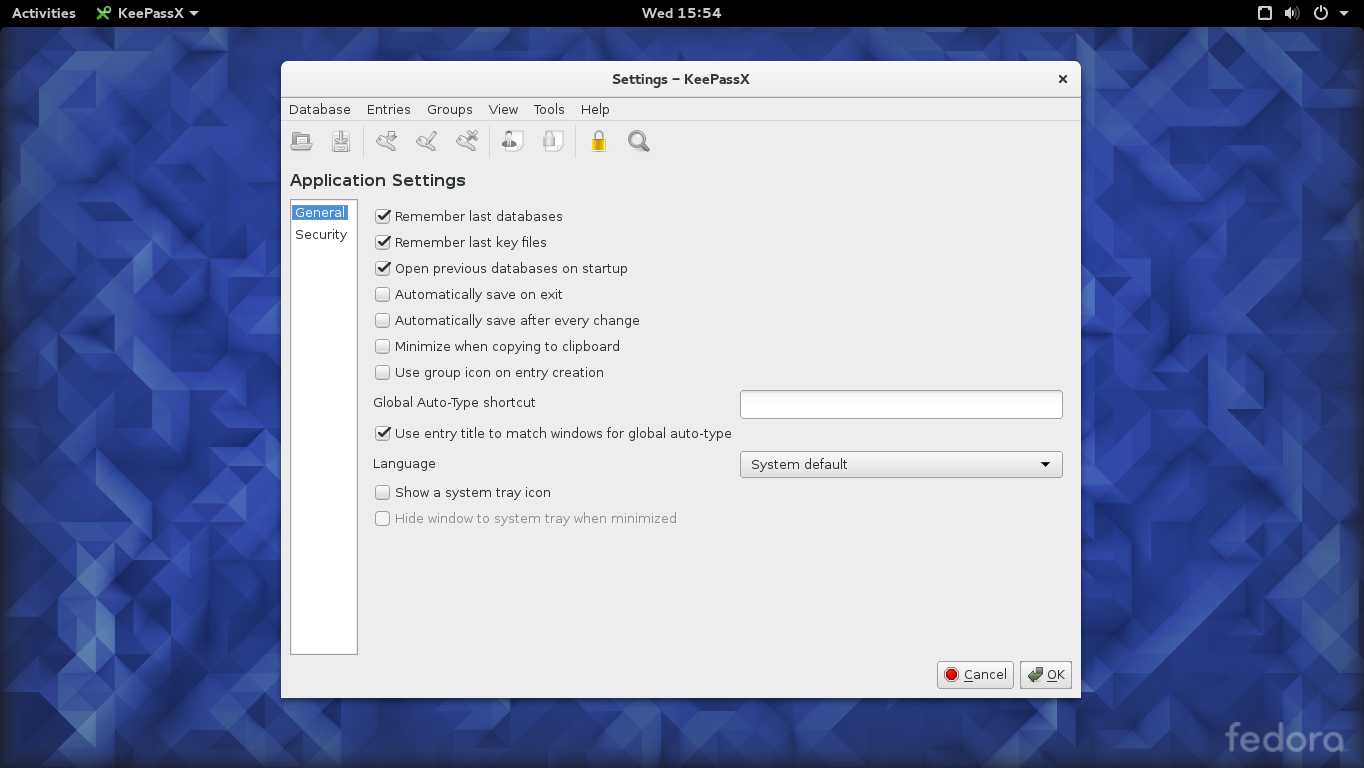Close the Settings – KeePassX window

[1063, 79]
